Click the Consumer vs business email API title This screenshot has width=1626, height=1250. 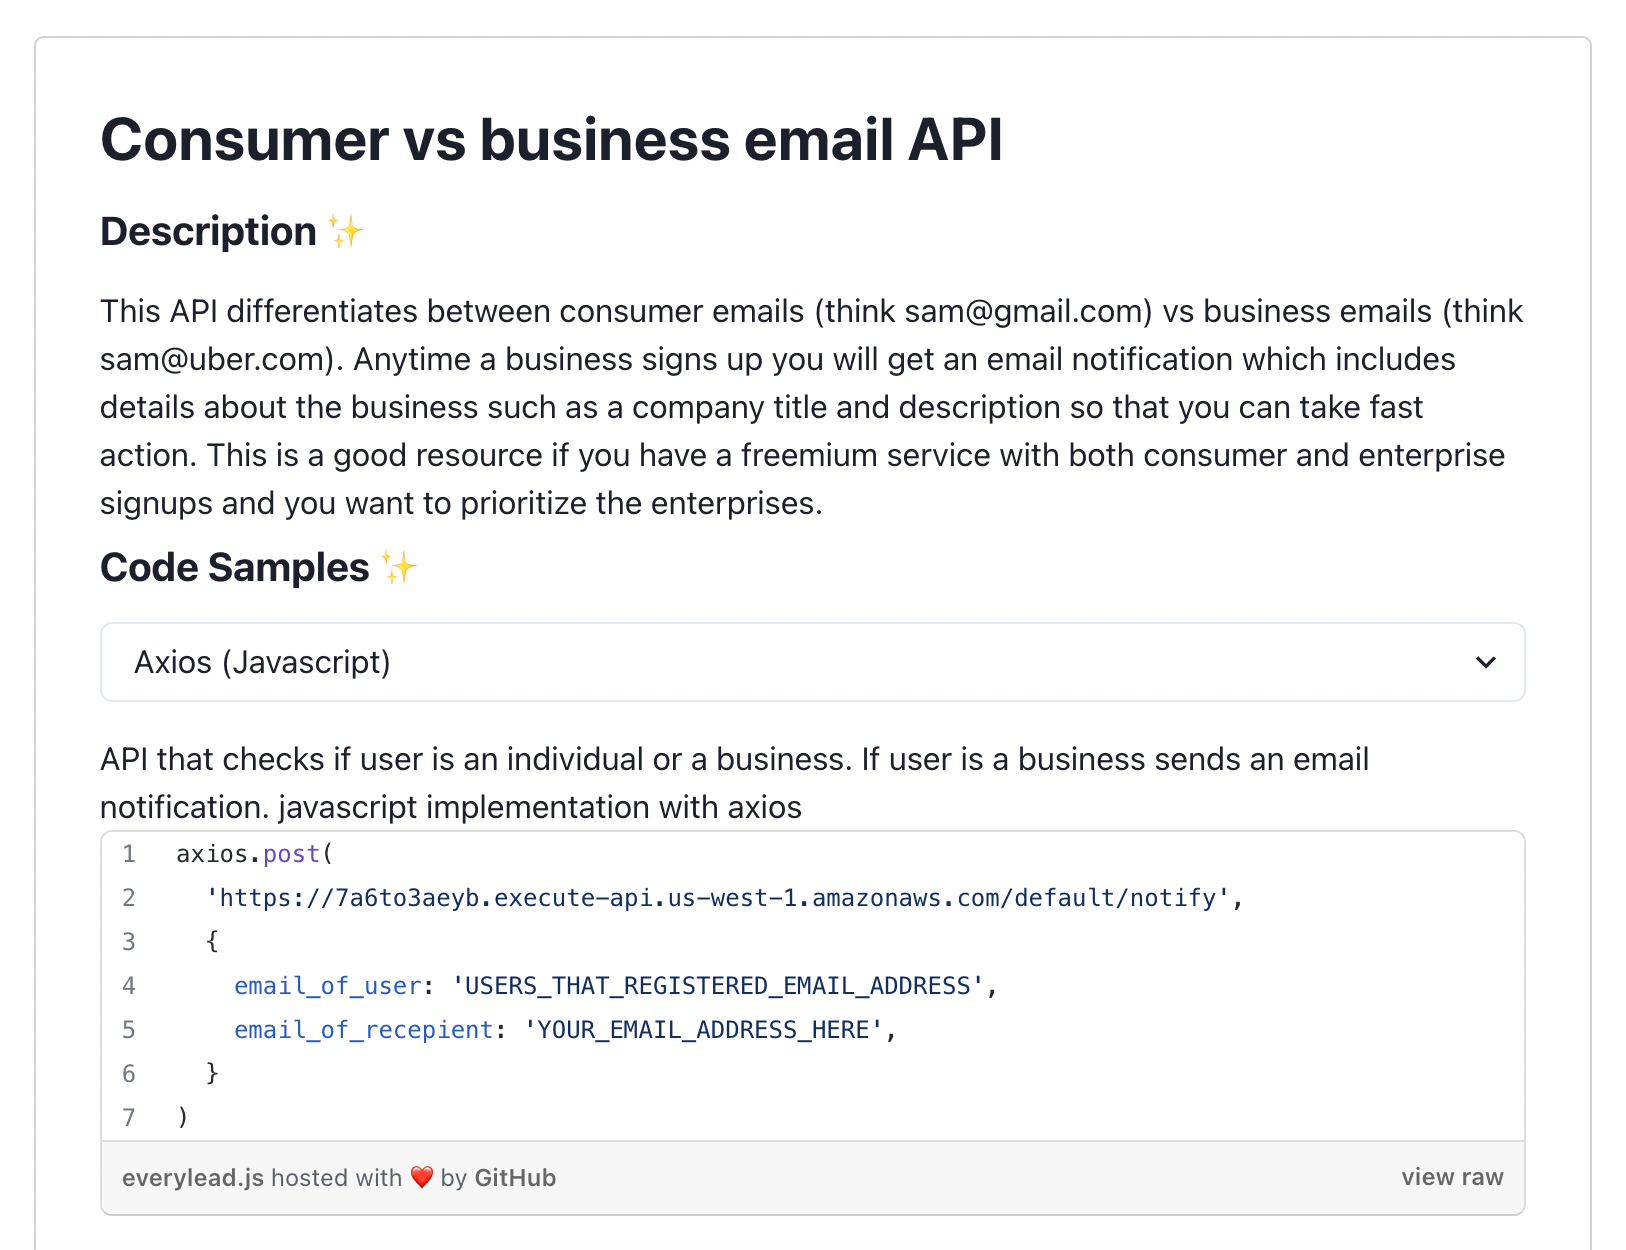pyautogui.click(x=551, y=140)
